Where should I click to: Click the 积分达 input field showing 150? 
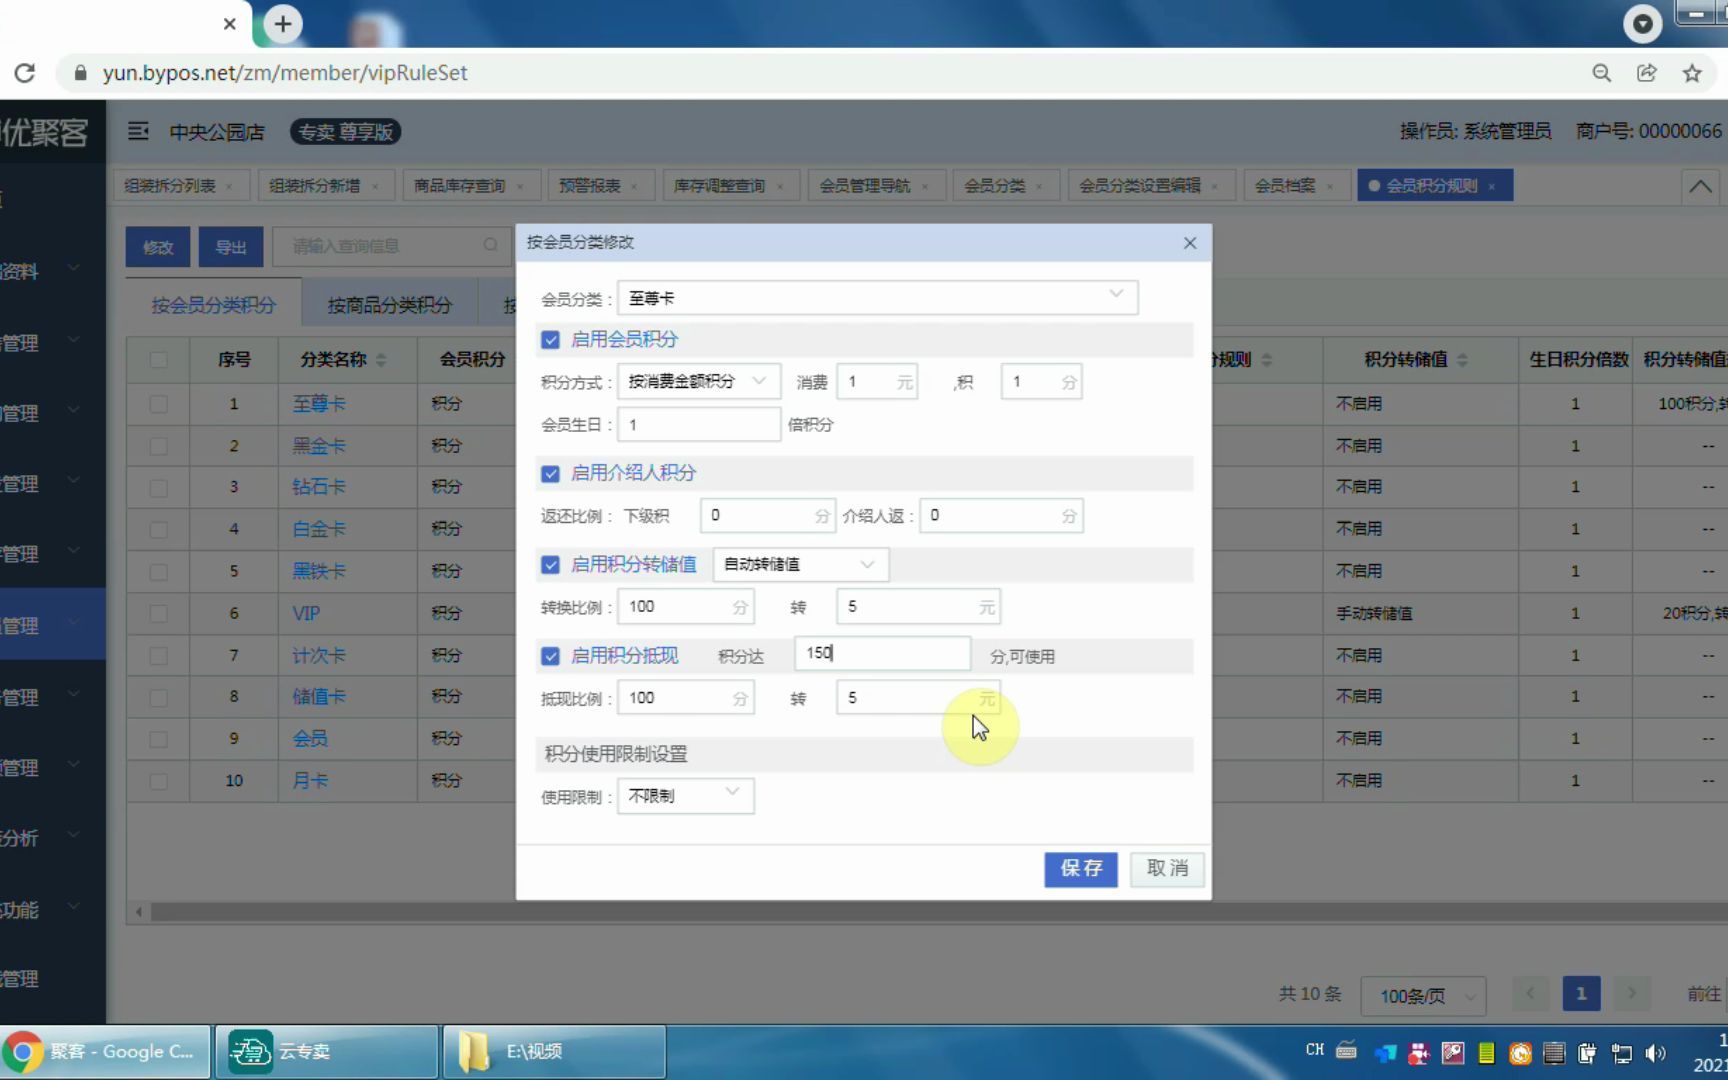(882, 653)
